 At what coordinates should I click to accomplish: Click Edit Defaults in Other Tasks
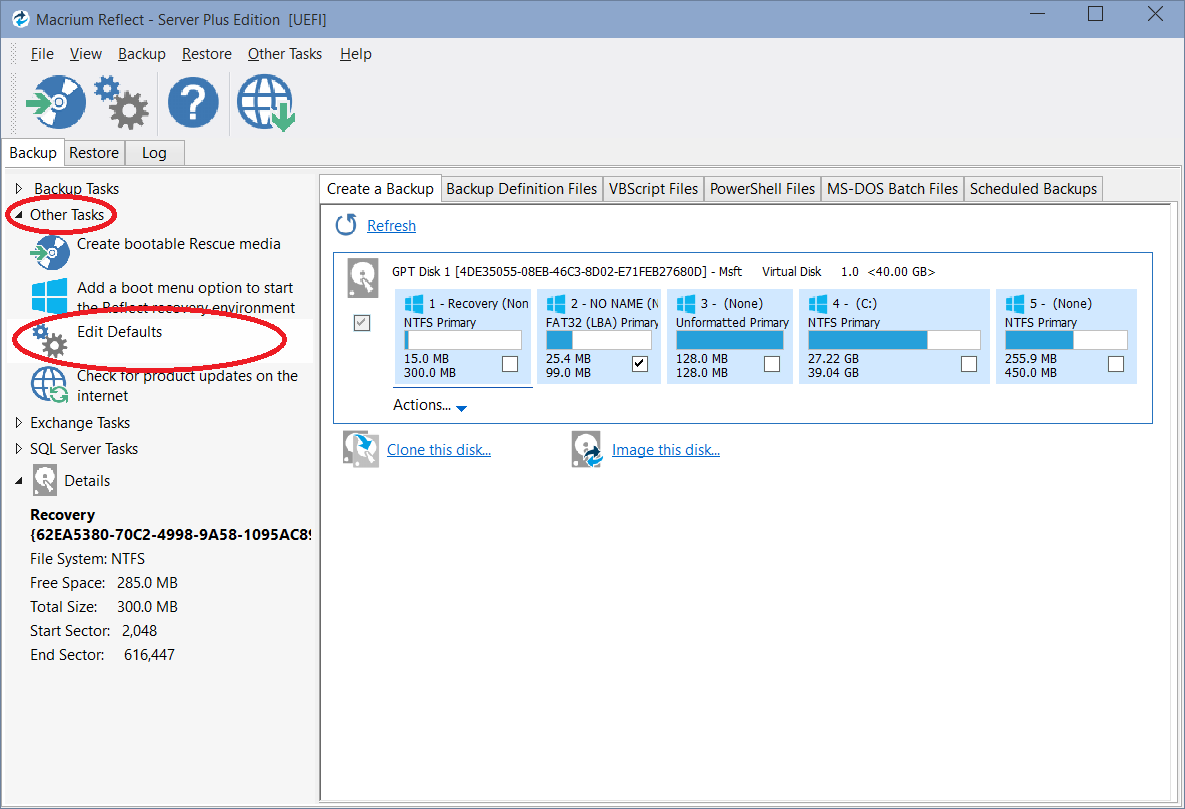point(119,332)
